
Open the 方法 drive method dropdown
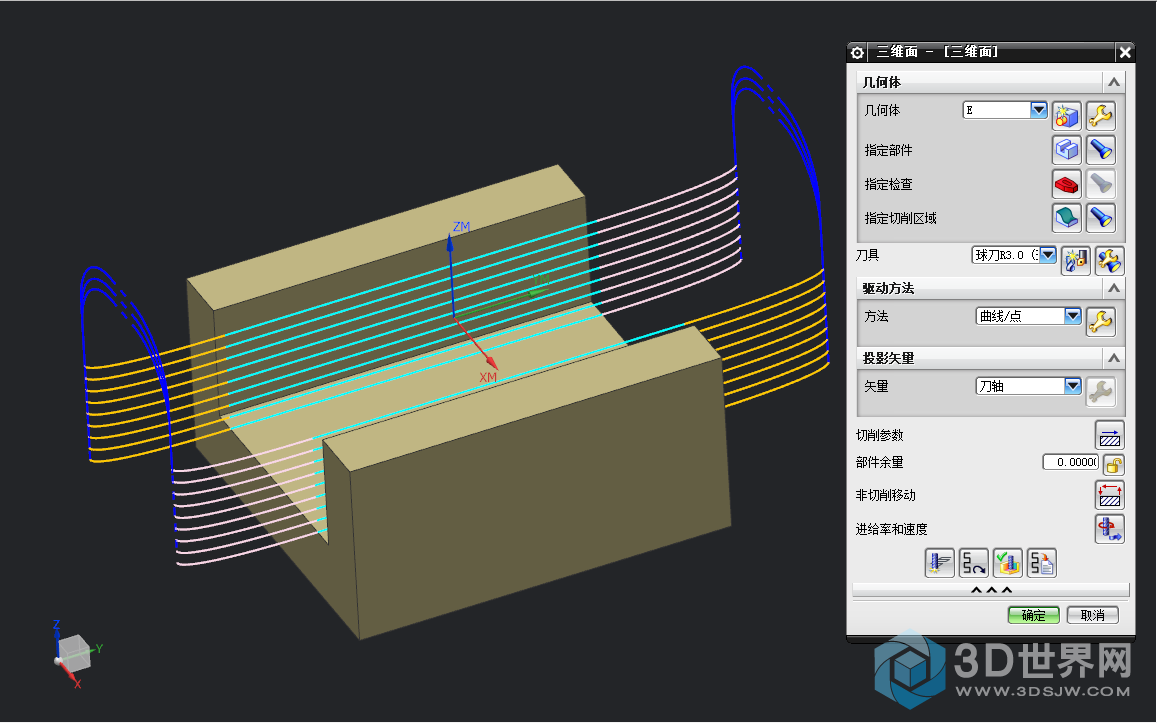point(1073,316)
